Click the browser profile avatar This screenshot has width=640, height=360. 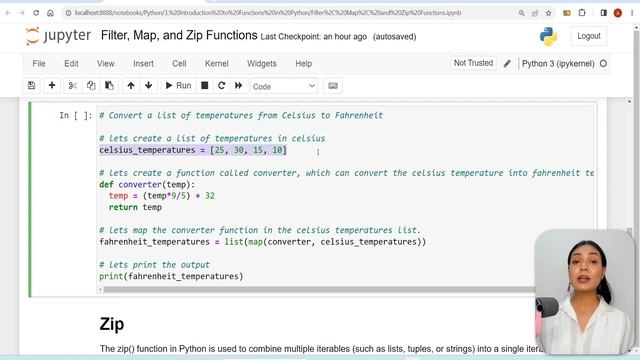pyautogui.click(x=618, y=13)
